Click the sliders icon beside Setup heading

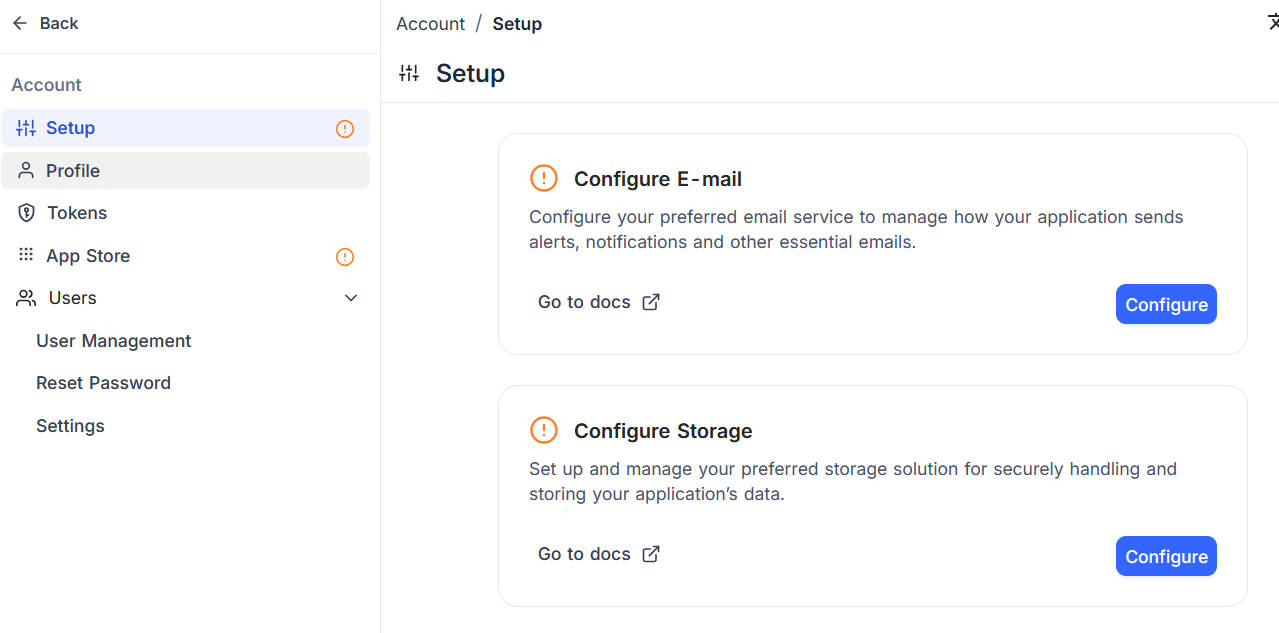pos(409,73)
